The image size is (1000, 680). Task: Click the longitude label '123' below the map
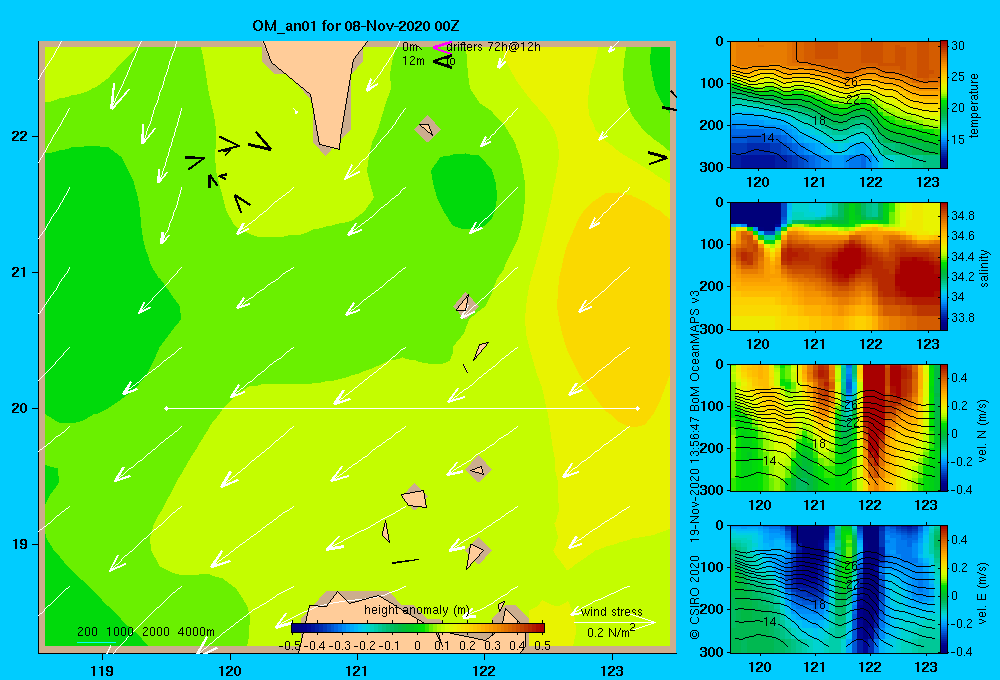[x=612, y=670]
